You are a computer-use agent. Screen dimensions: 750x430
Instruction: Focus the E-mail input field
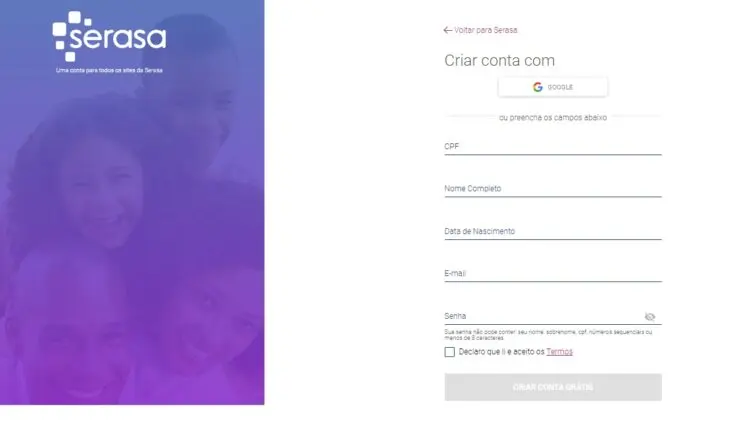tap(552, 273)
